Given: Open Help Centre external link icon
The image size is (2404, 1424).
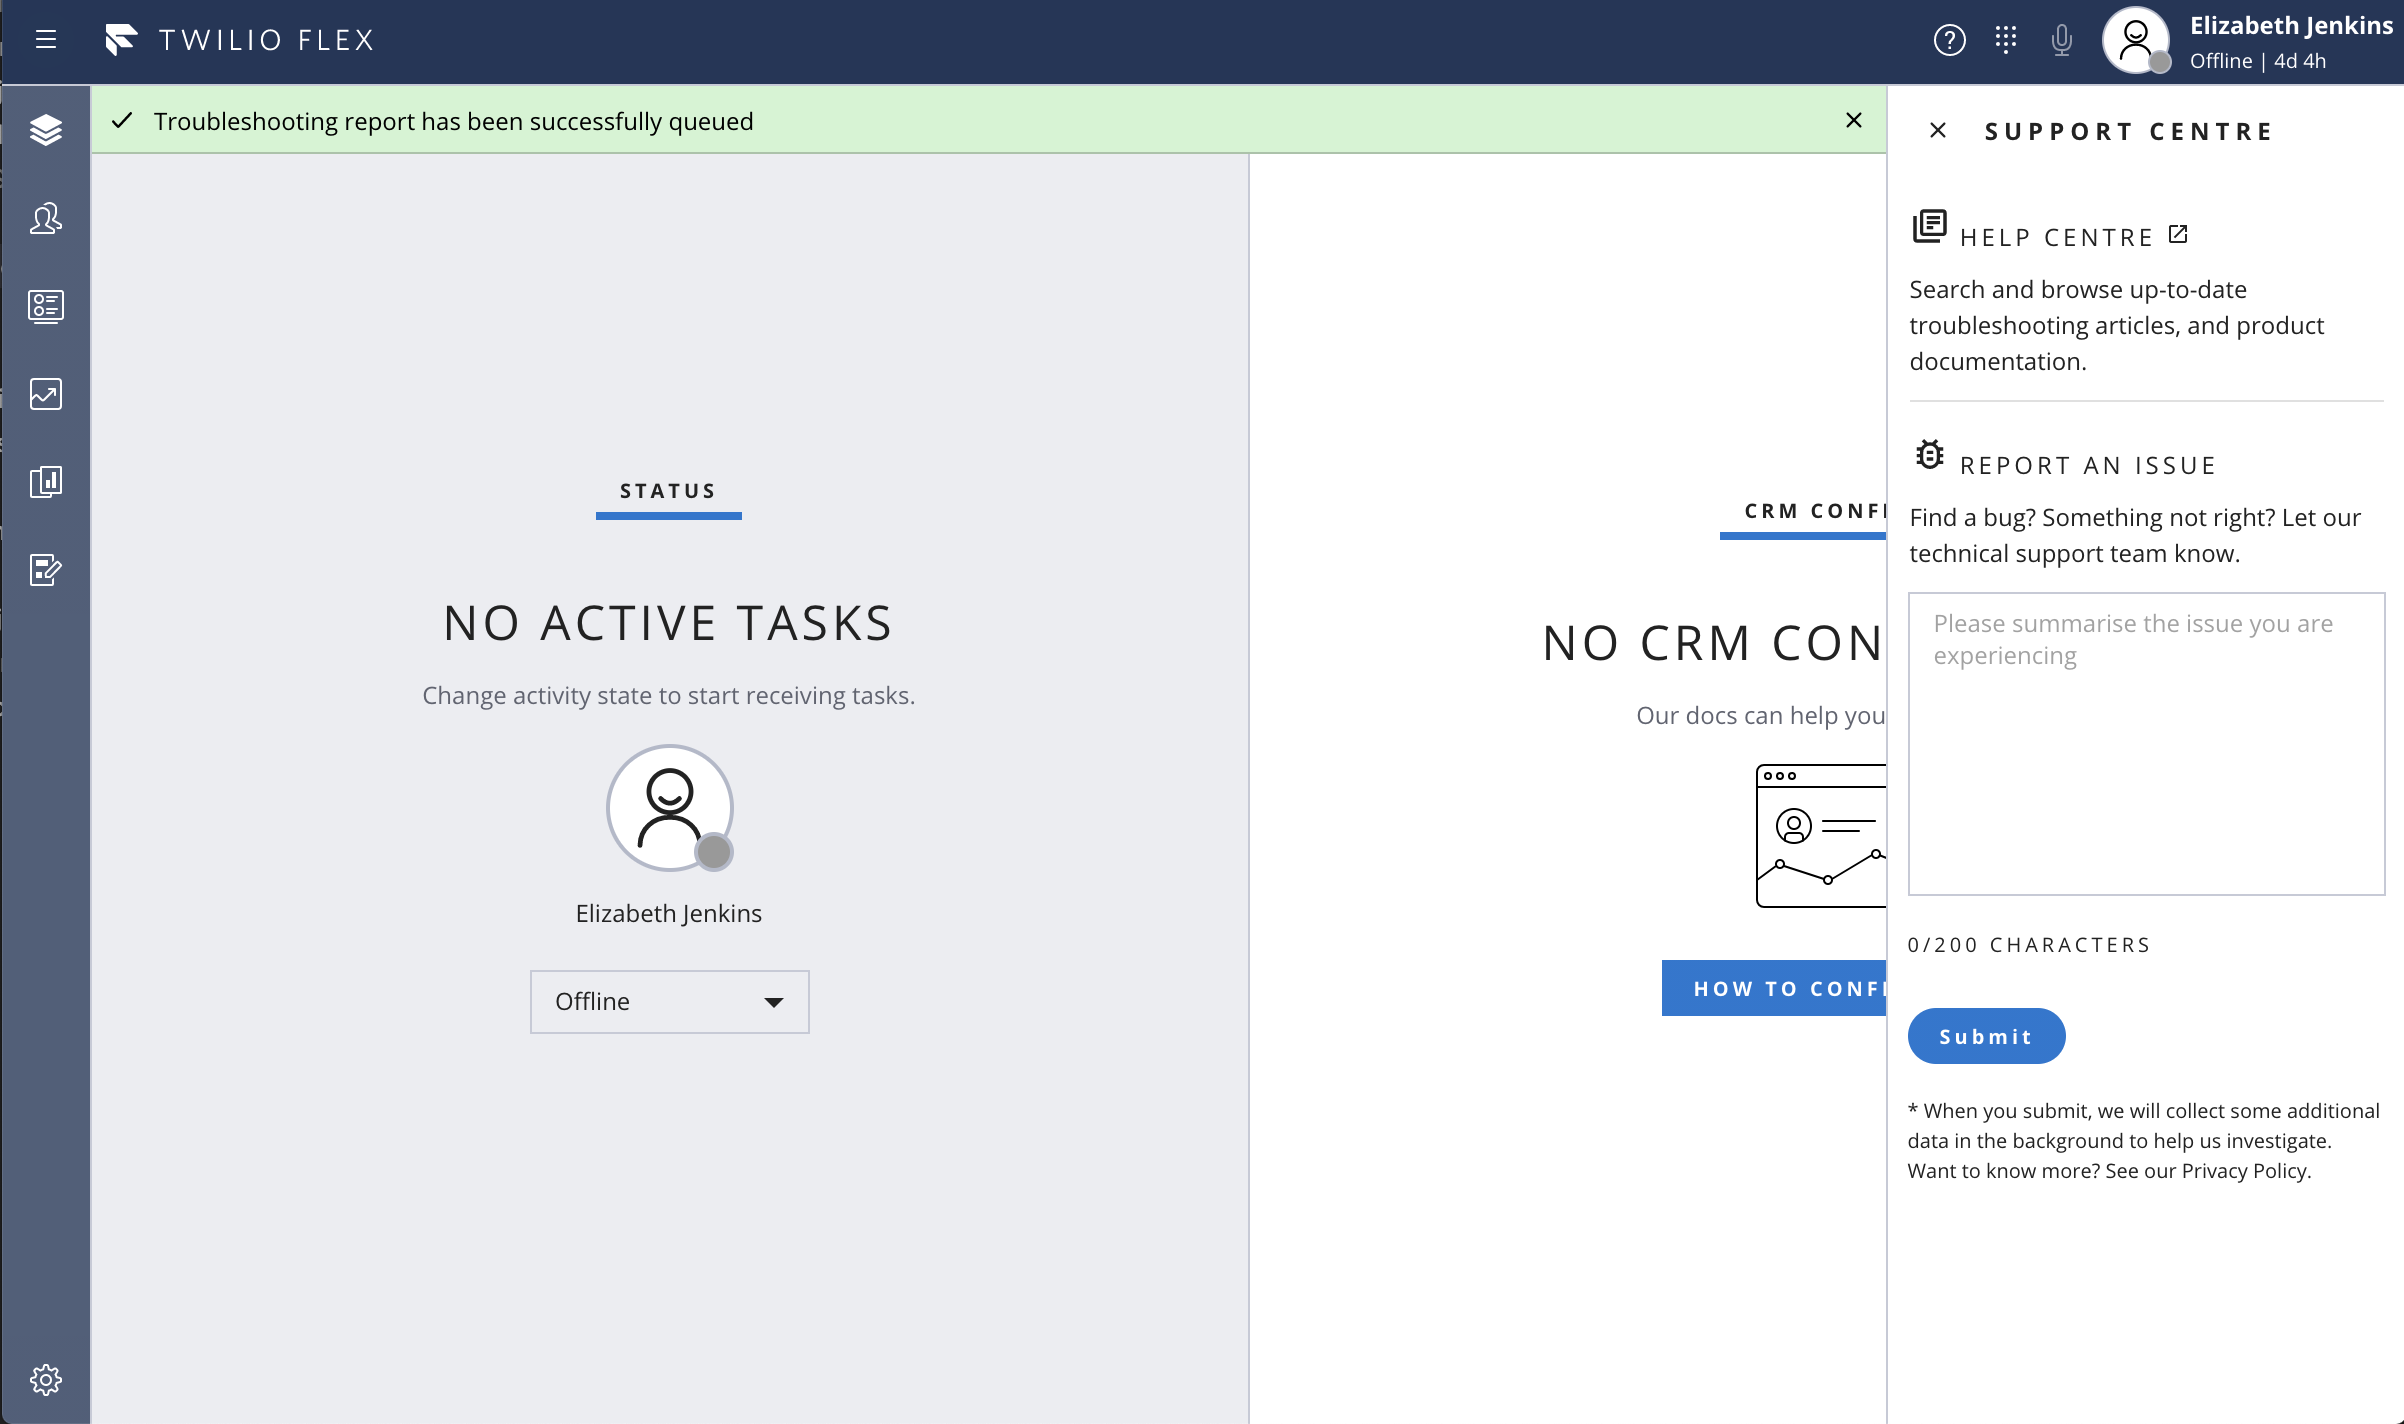Looking at the screenshot, I should (2178, 234).
